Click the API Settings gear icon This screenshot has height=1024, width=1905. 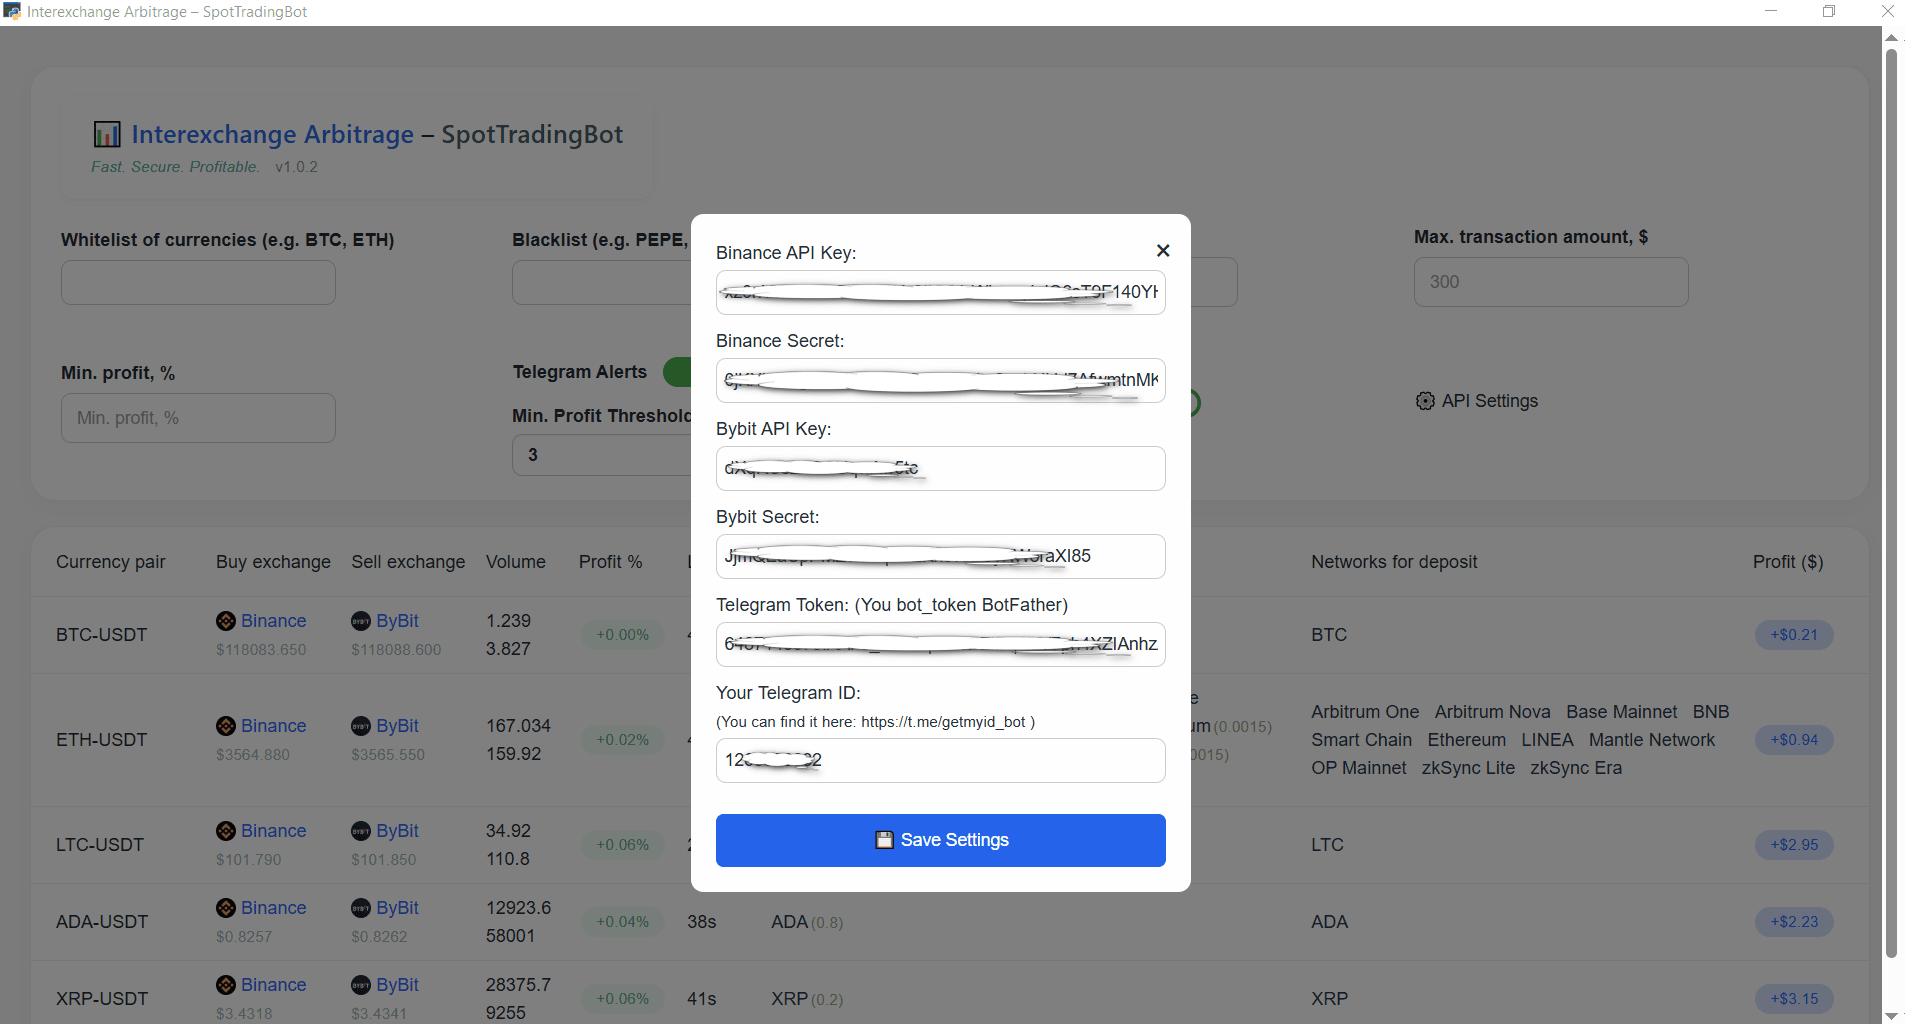point(1425,401)
